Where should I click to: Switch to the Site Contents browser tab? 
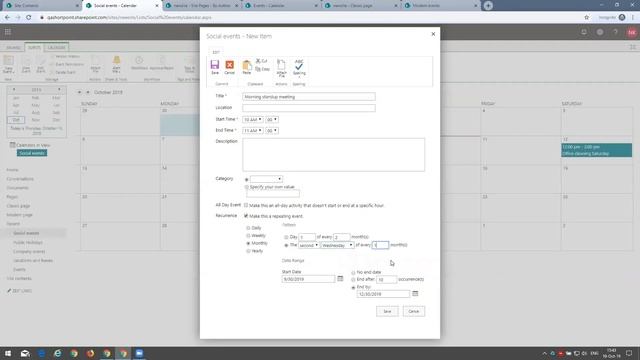[x=41, y=6]
